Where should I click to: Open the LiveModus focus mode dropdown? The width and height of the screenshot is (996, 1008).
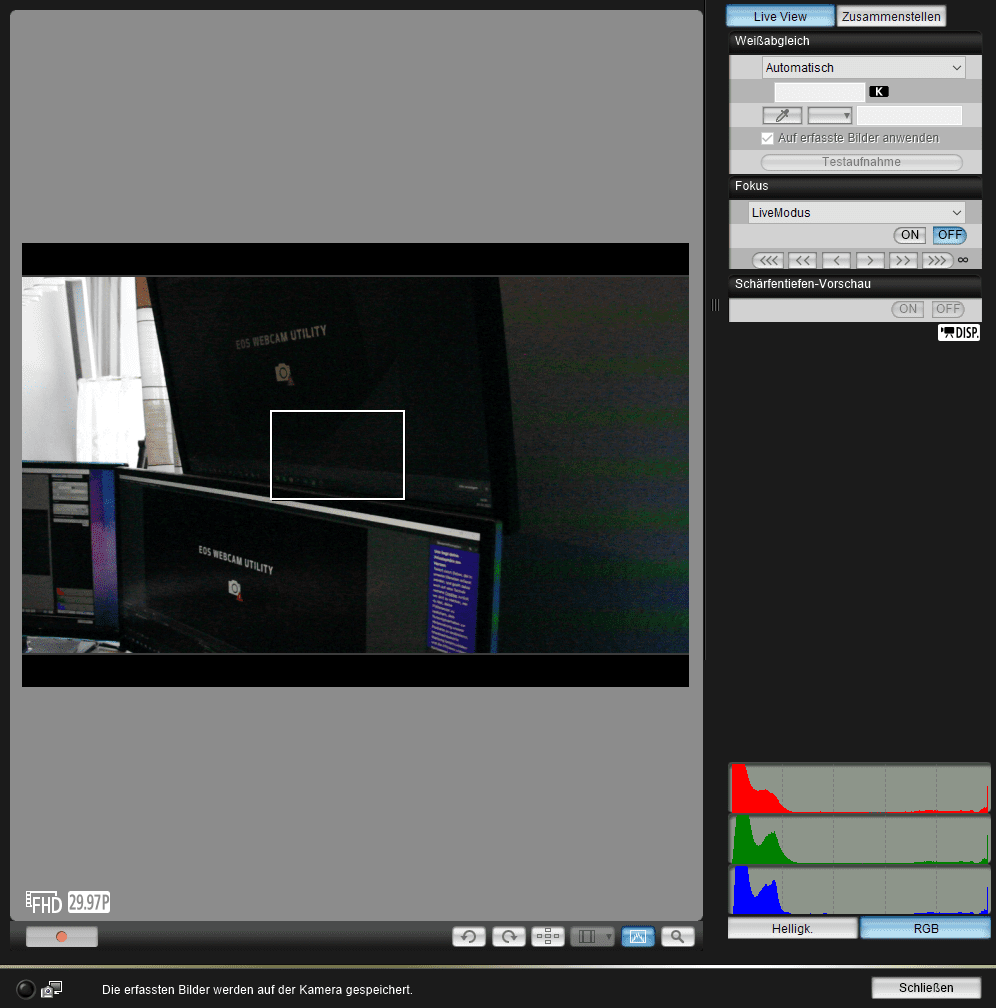[x=856, y=213]
